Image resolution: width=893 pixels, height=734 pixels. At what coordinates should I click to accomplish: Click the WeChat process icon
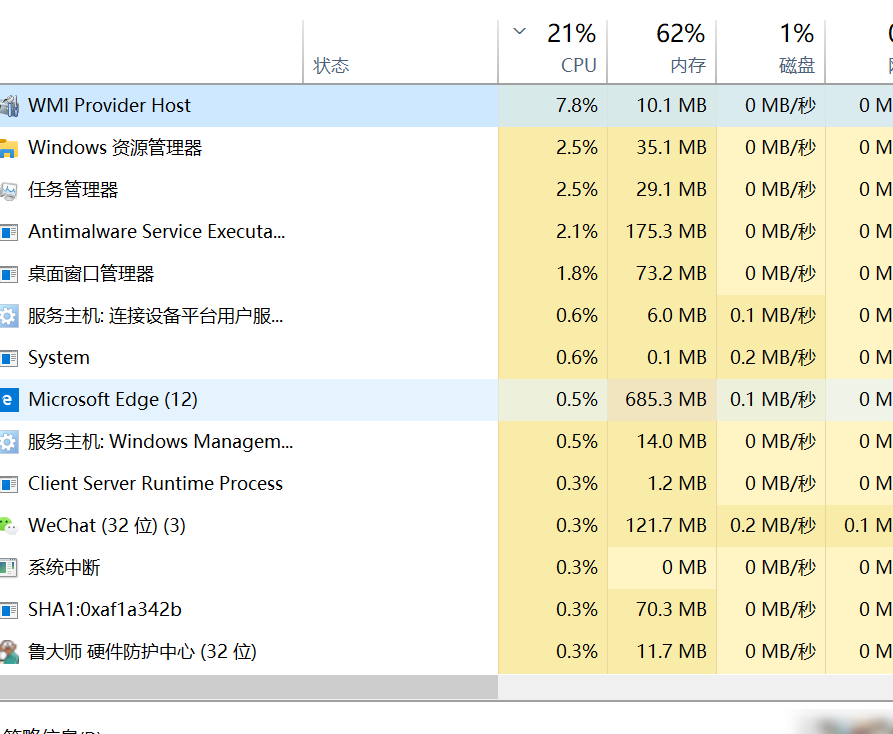pos(9,526)
